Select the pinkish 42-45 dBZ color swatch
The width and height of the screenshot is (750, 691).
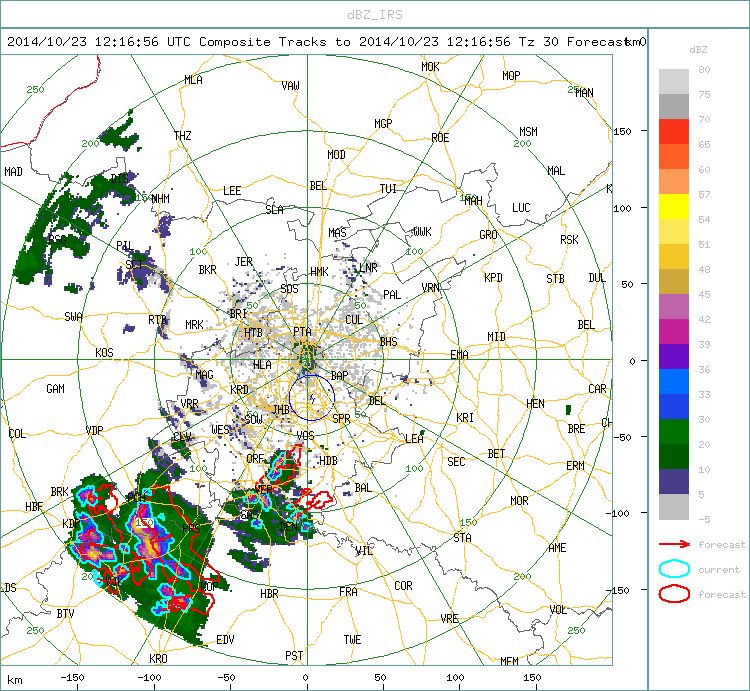673,307
